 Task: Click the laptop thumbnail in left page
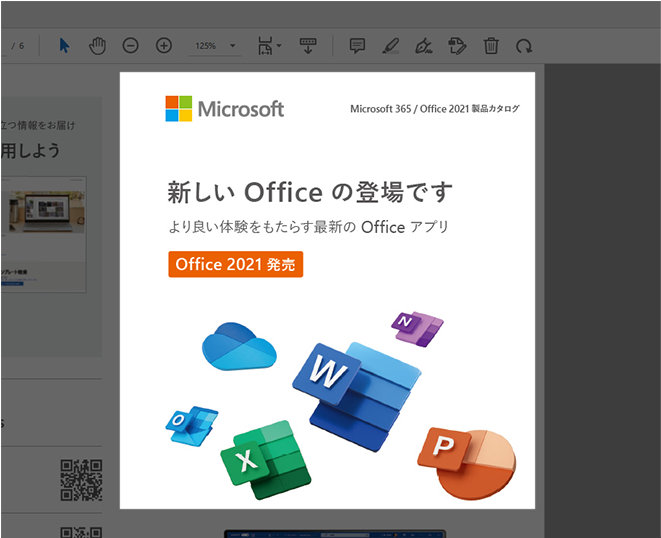click(47, 212)
